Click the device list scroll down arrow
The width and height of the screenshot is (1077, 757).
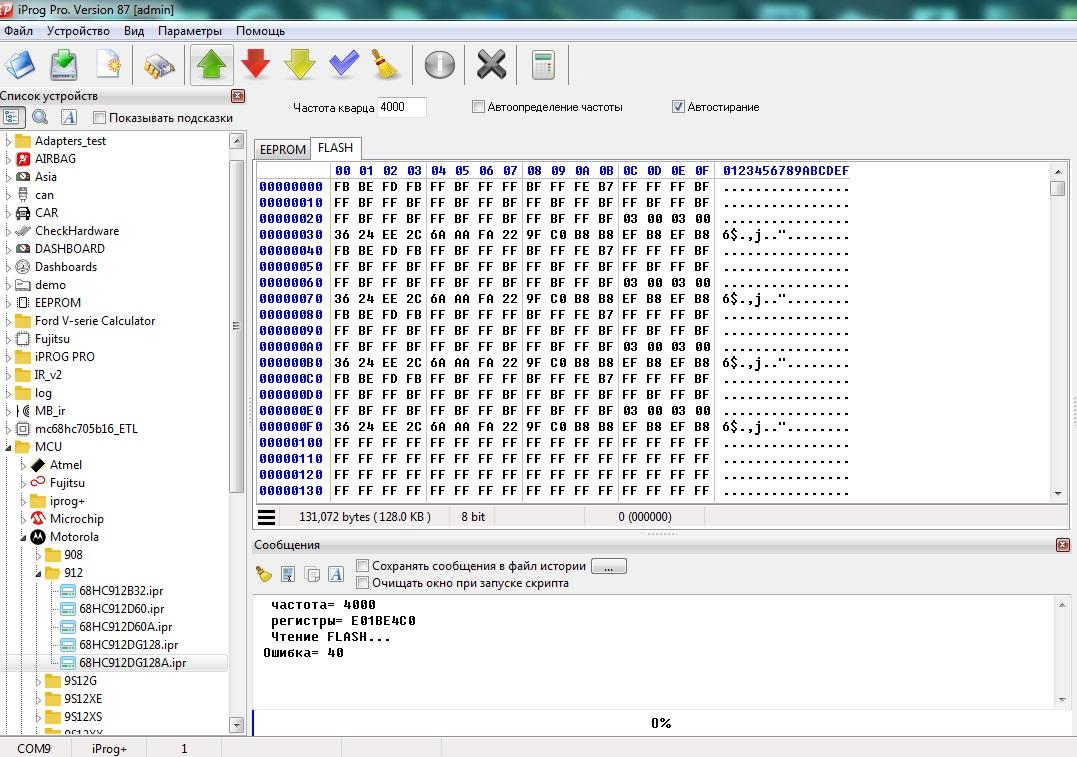236,725
